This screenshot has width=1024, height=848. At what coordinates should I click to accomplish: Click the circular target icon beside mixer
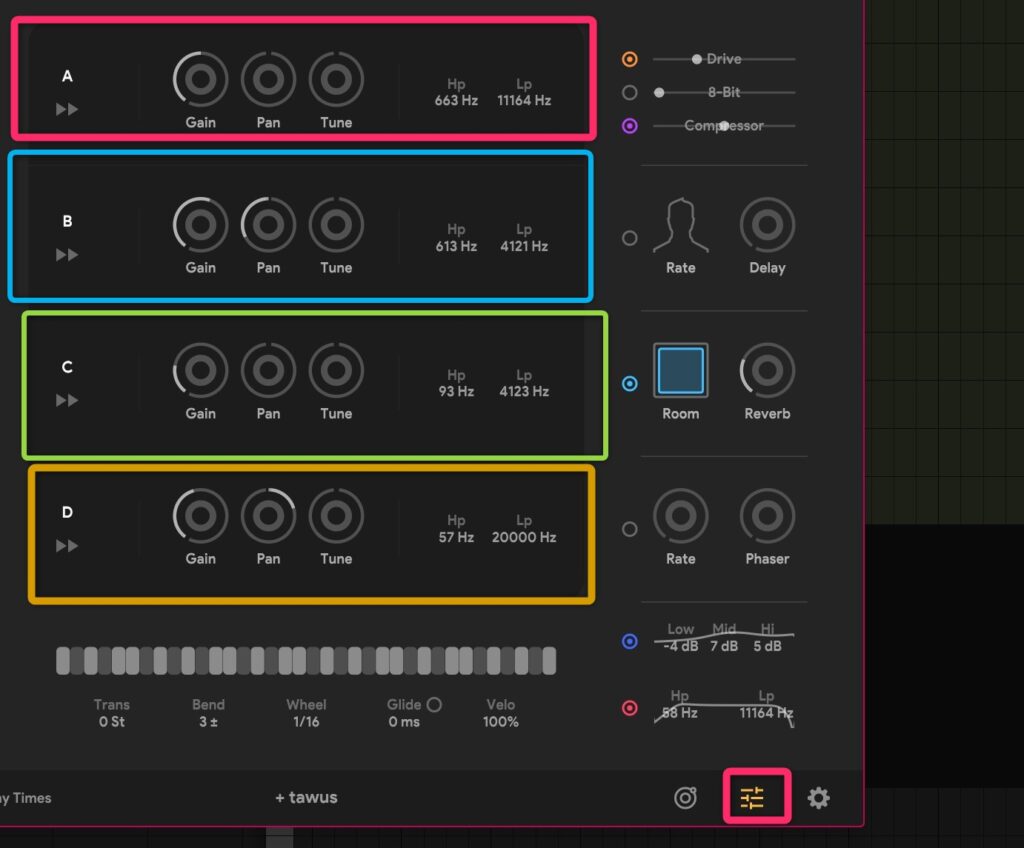coord(685,797)
